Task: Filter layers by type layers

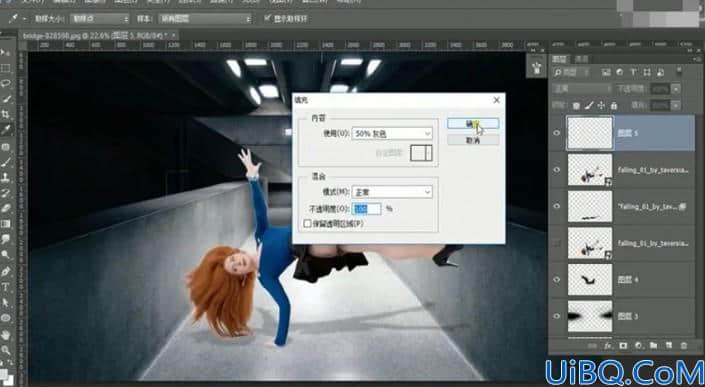Action: pyautogui.click(x=633, y=72)
